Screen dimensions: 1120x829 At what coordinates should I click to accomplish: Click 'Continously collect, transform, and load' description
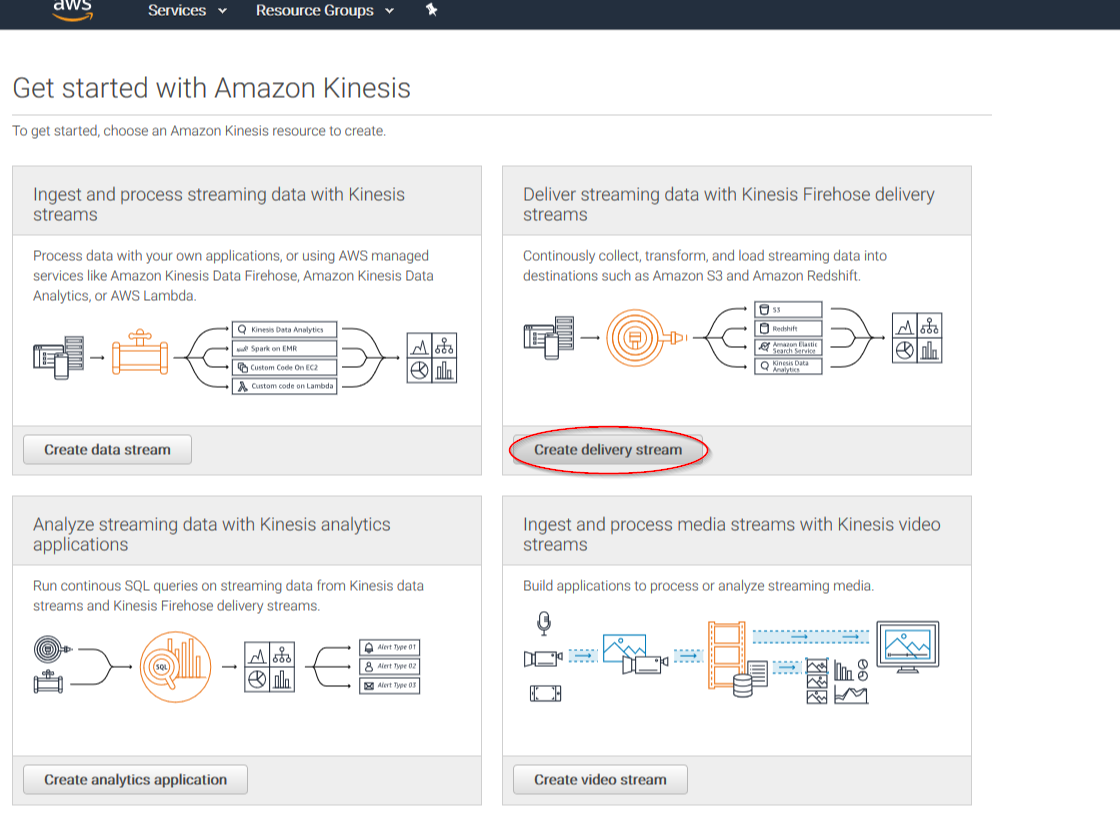[x=705, y=266]
